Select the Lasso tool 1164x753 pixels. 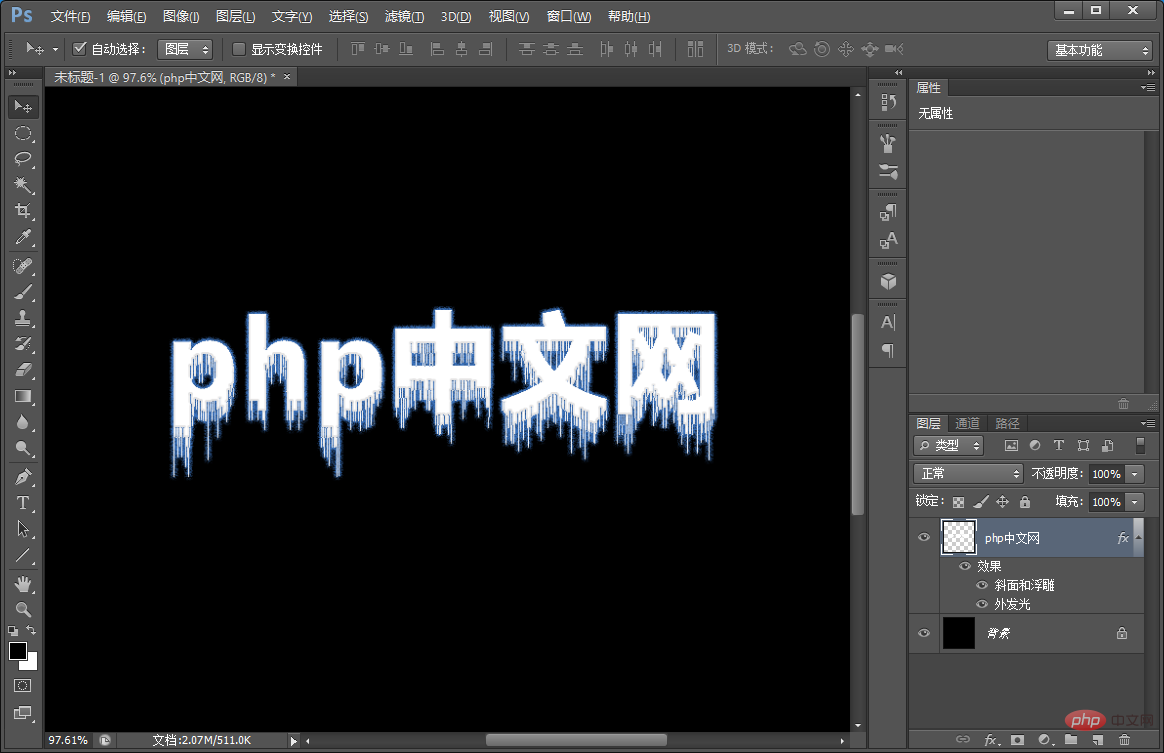coord(23,159)
